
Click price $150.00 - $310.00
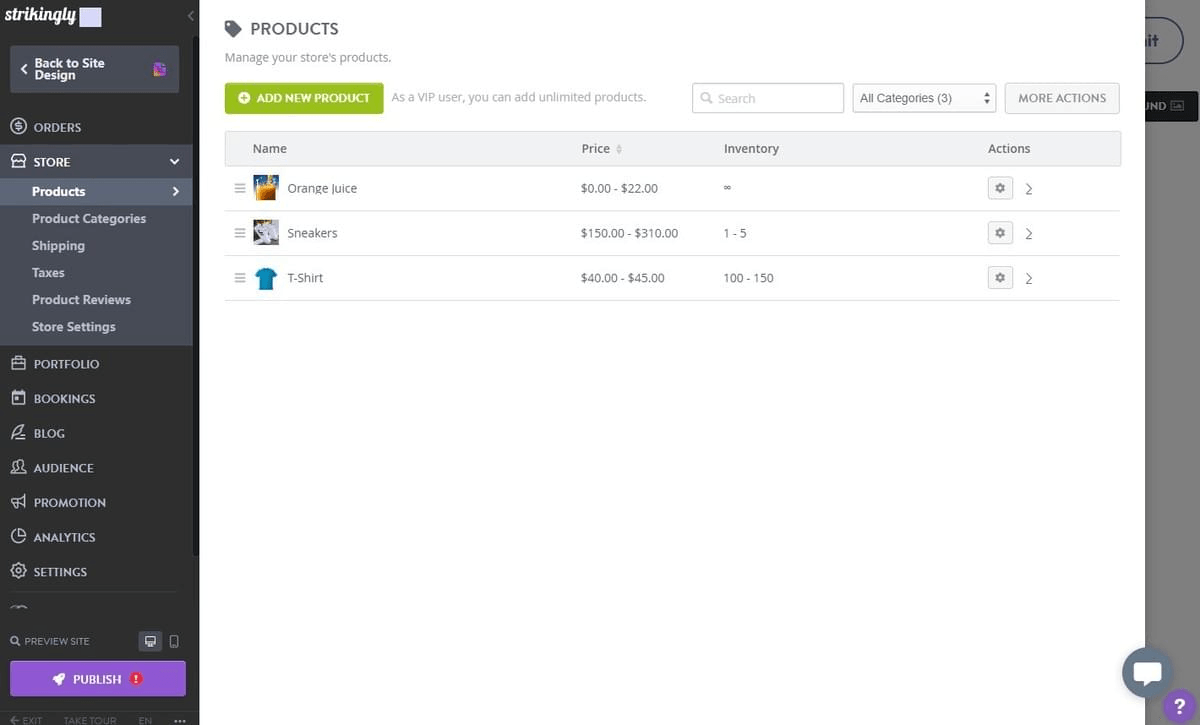tap(629, 233)
